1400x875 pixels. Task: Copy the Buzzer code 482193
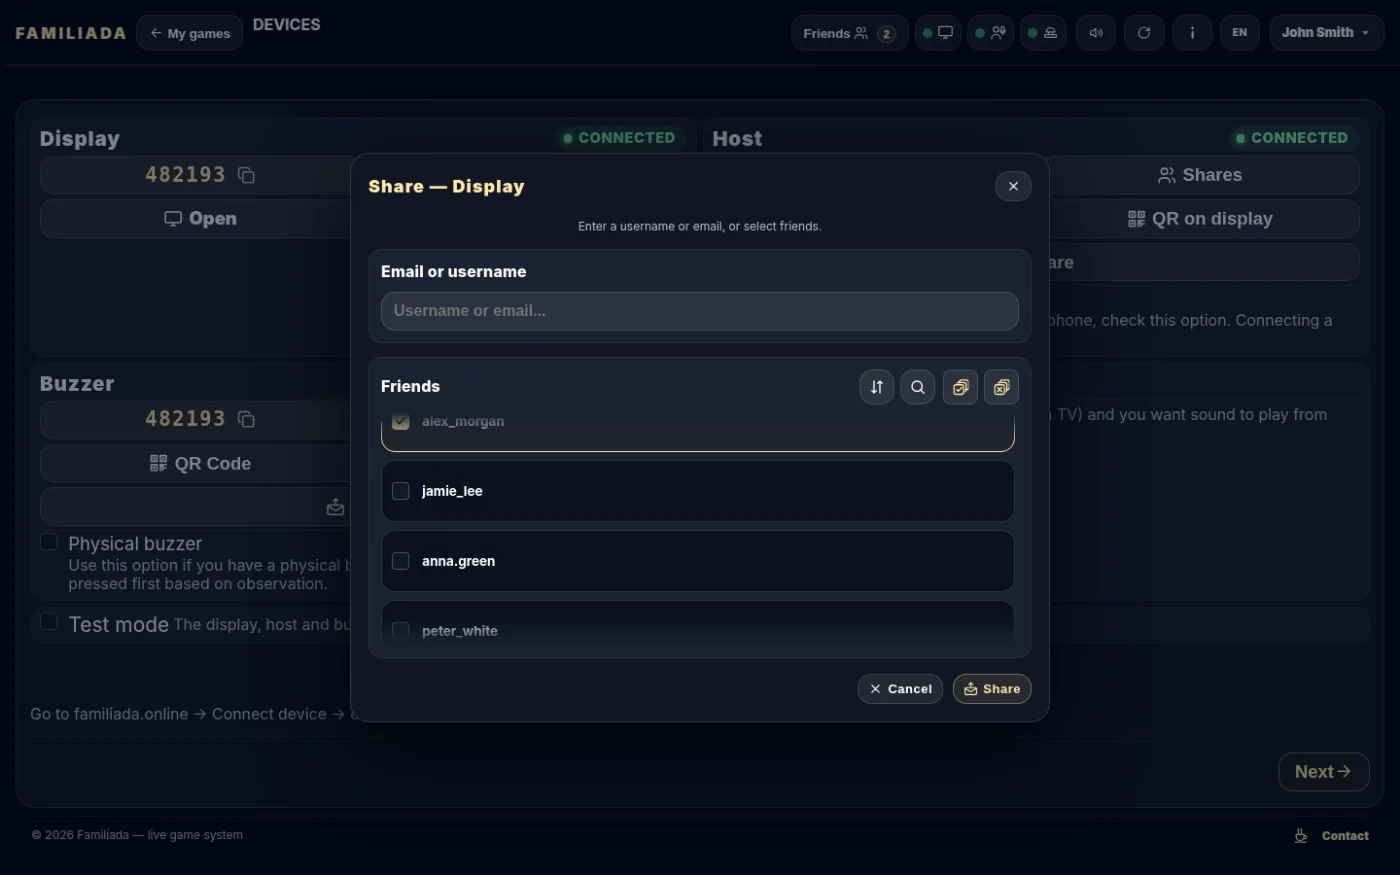(x=246, y=419)
